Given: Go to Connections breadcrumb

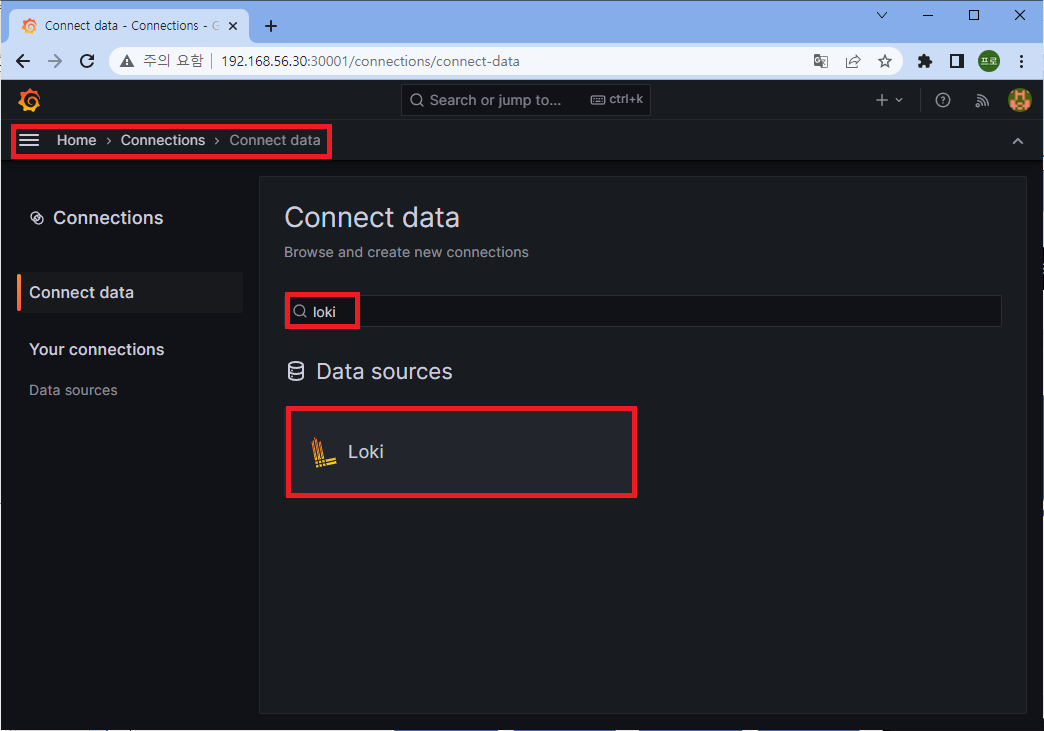Looking at the screenshot, I should [162, 140].
